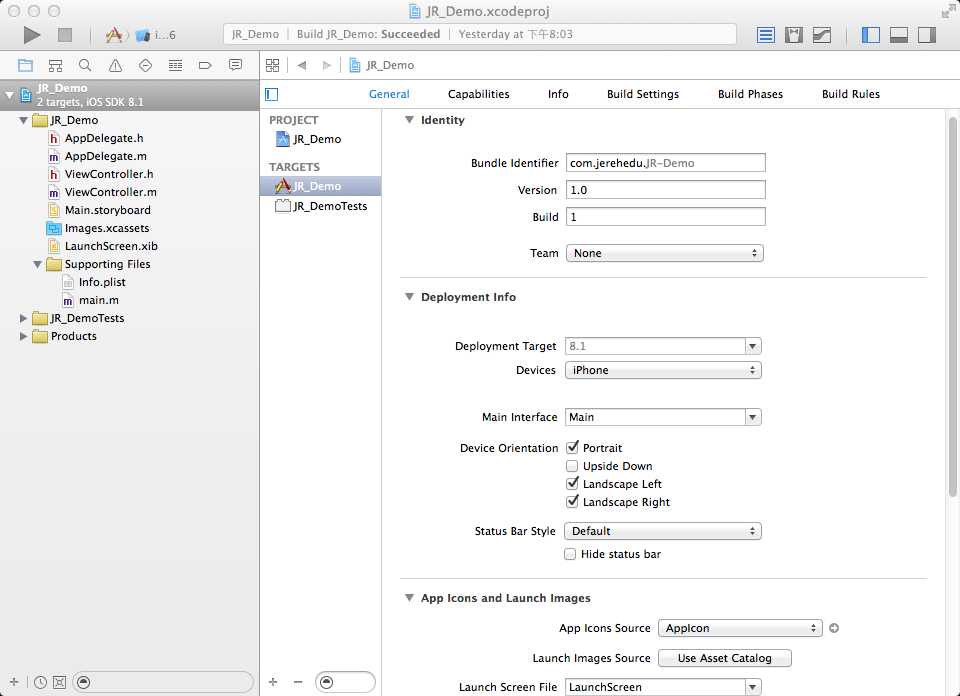Switch to the Capabilities tab
The width and height of the screenshot is (960, 696).
click(x=478, y=94)
